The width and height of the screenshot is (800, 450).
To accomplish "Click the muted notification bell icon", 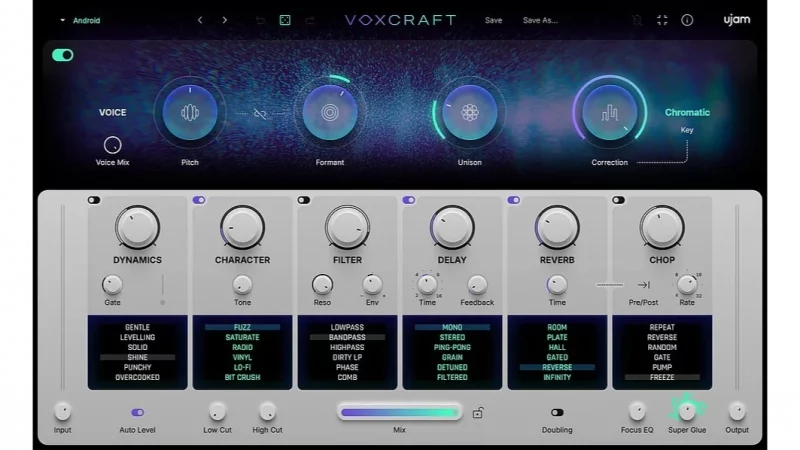I will pos(637,20).
